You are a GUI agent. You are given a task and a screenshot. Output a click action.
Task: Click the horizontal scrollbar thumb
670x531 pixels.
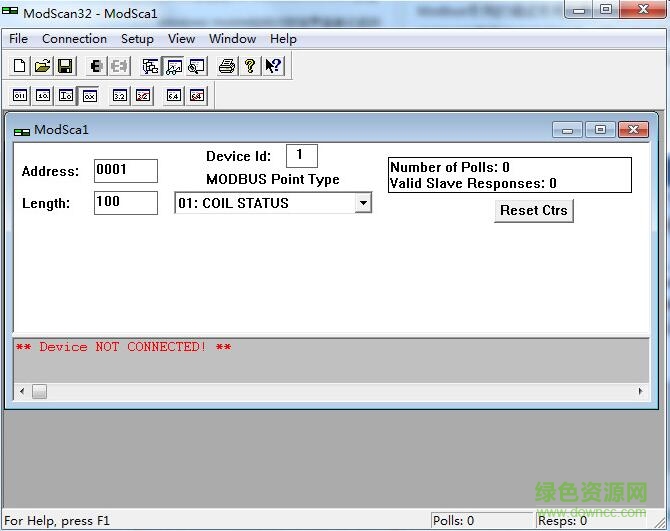39,392
